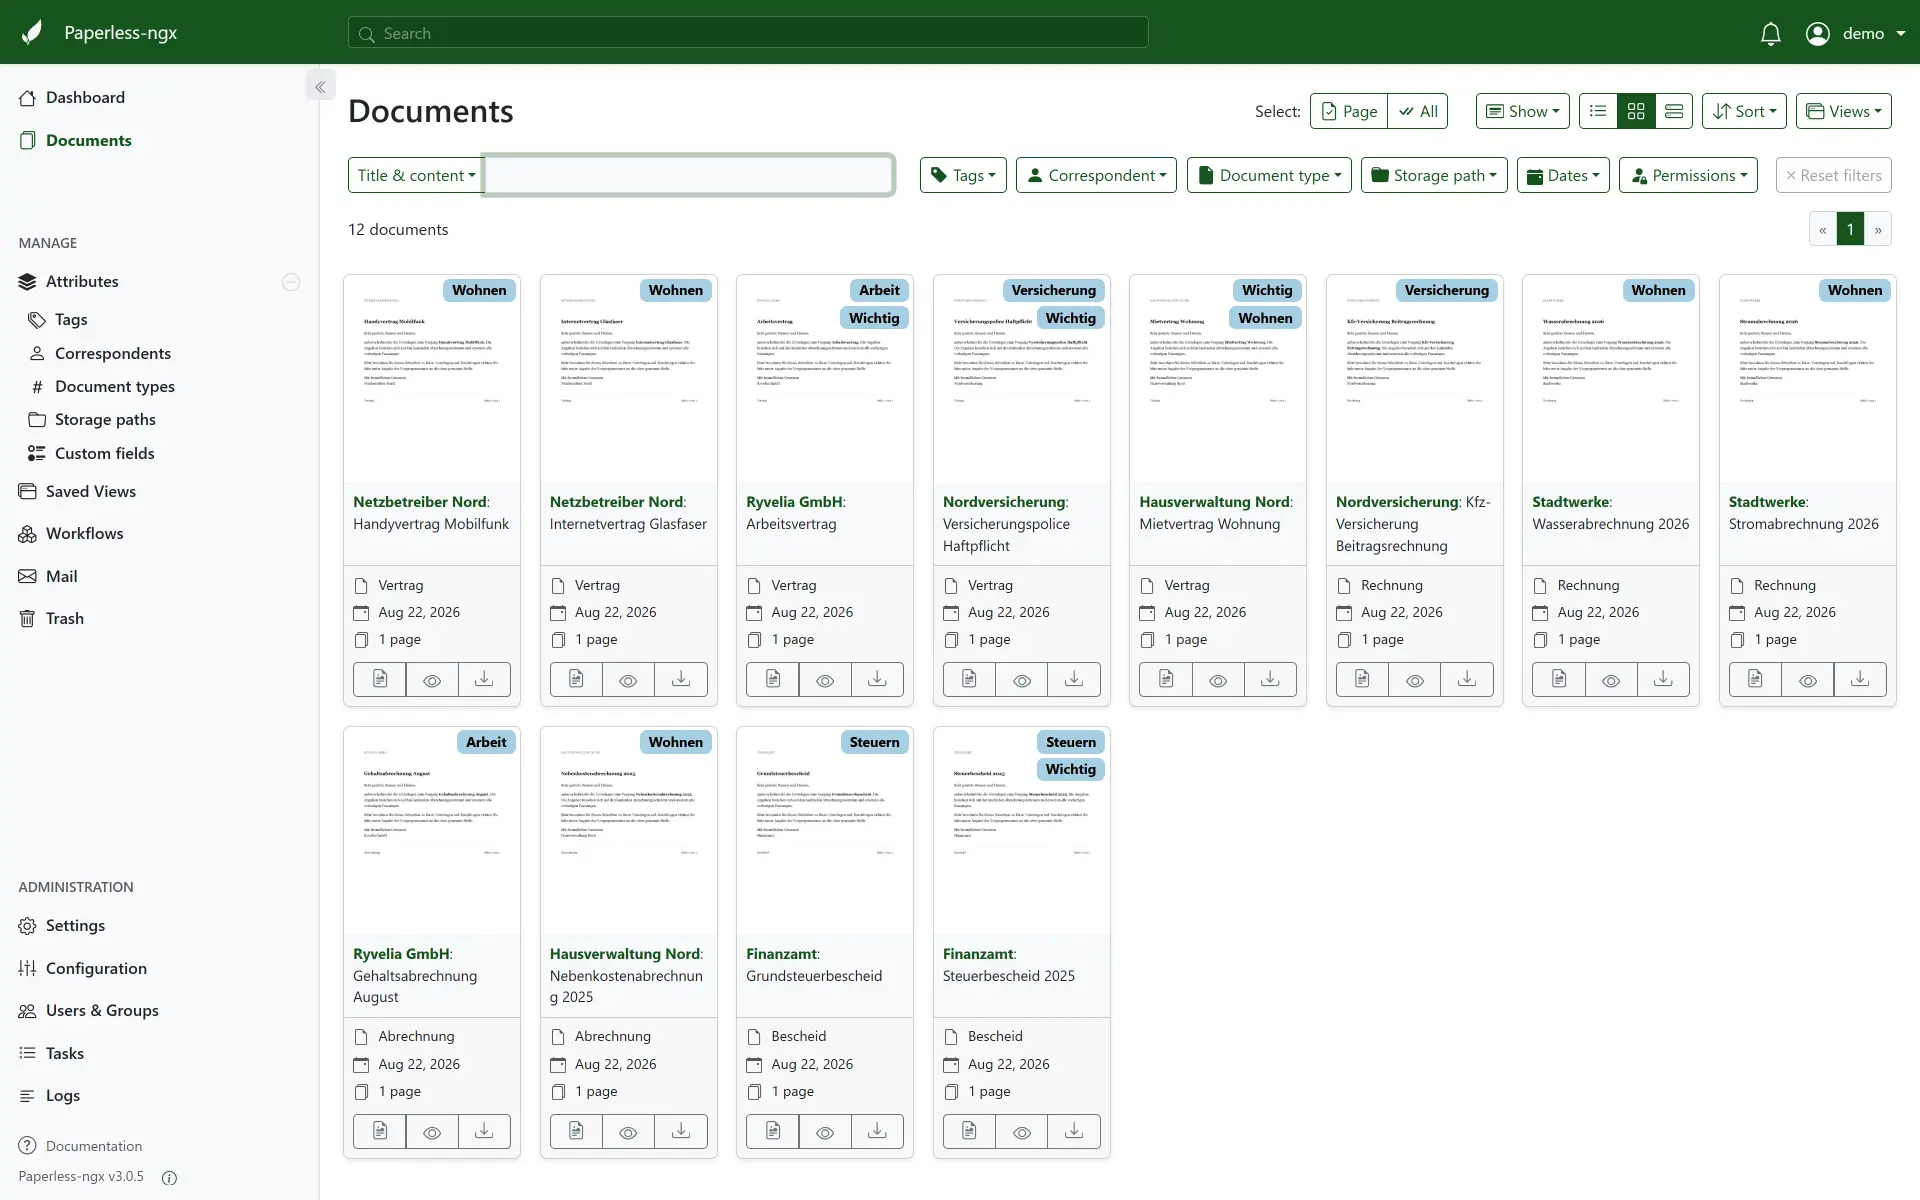1920x1200 pixels.
Task: Open the Show display options dropdown
Action: click(x=1522, y=111)
